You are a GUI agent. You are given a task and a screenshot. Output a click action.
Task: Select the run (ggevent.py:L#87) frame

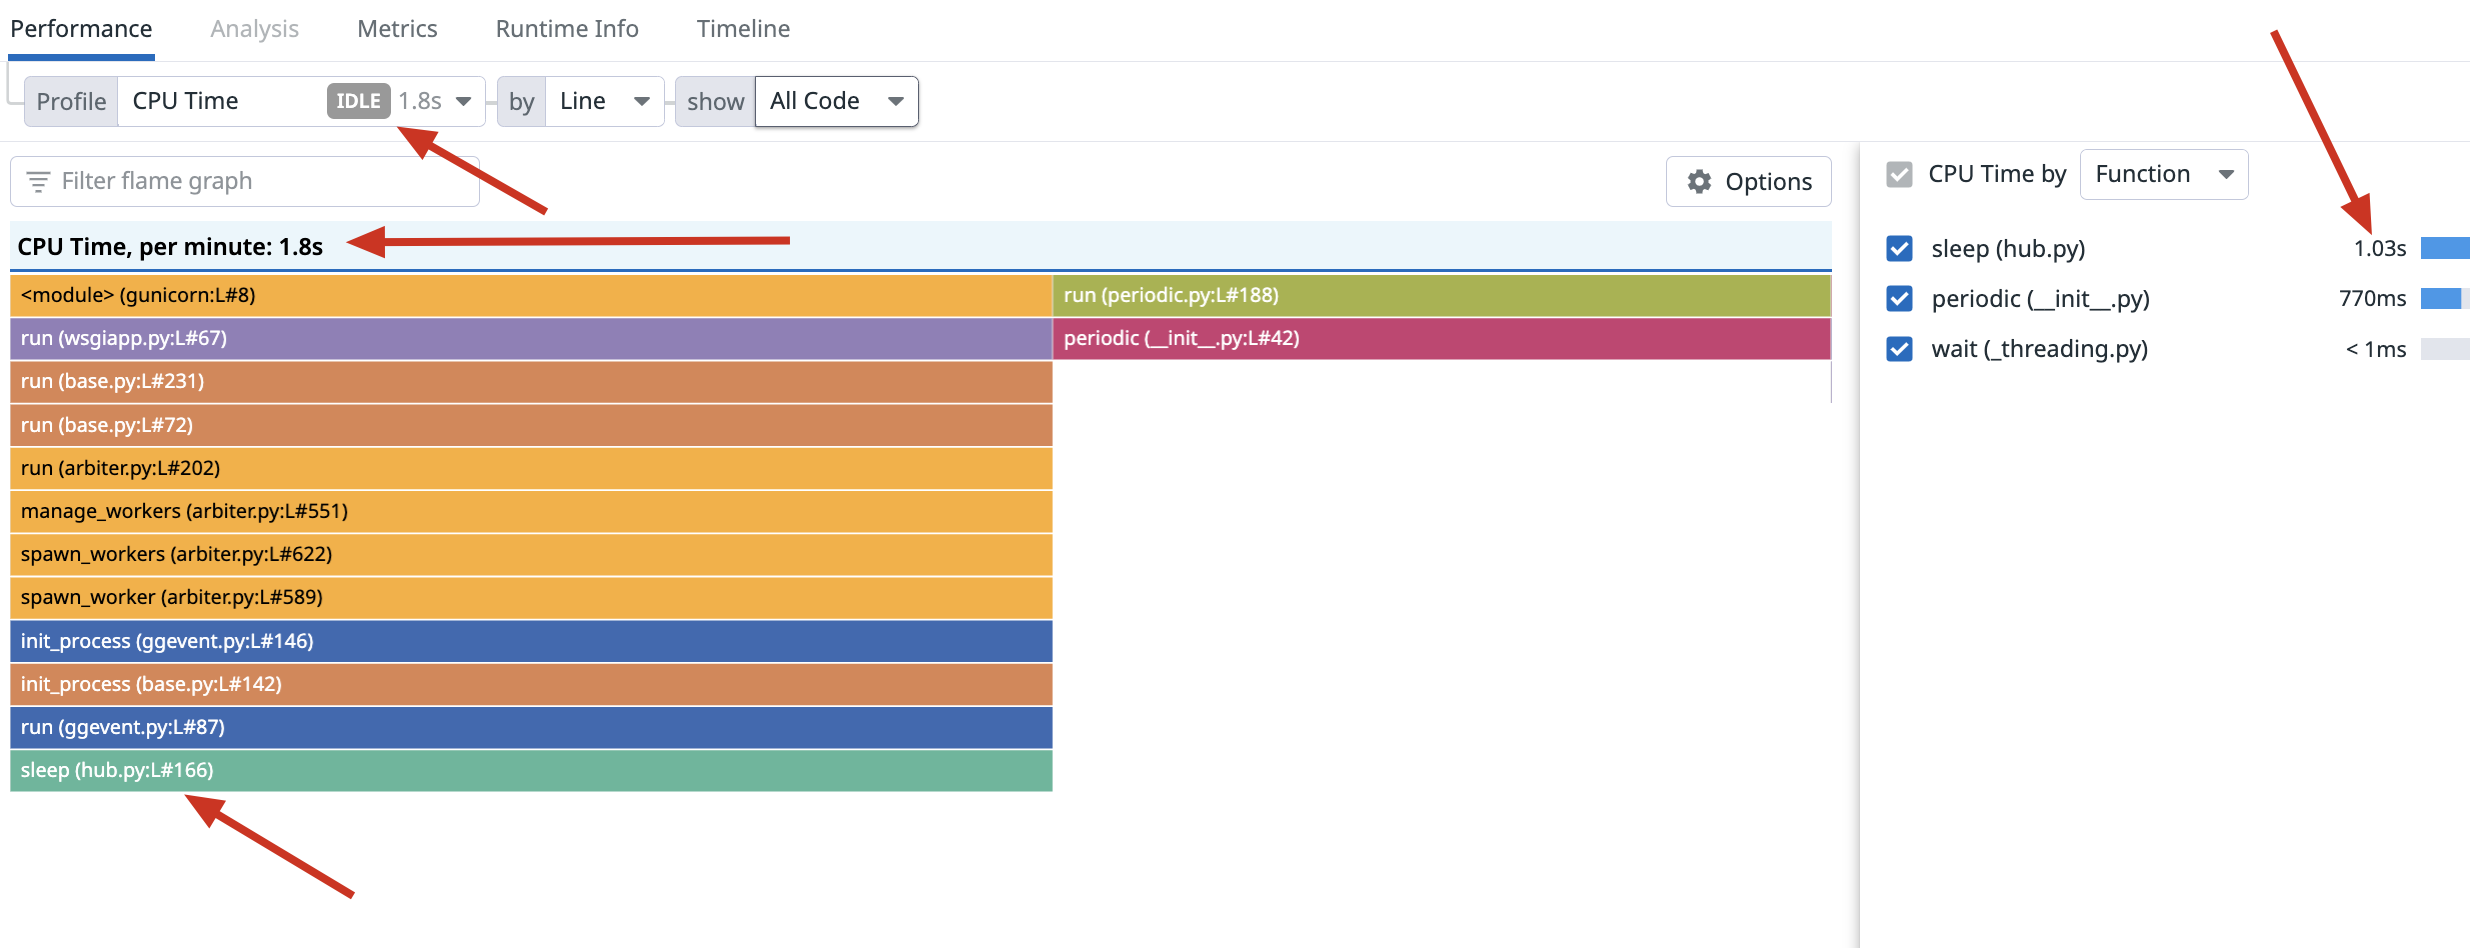[531, 727]
